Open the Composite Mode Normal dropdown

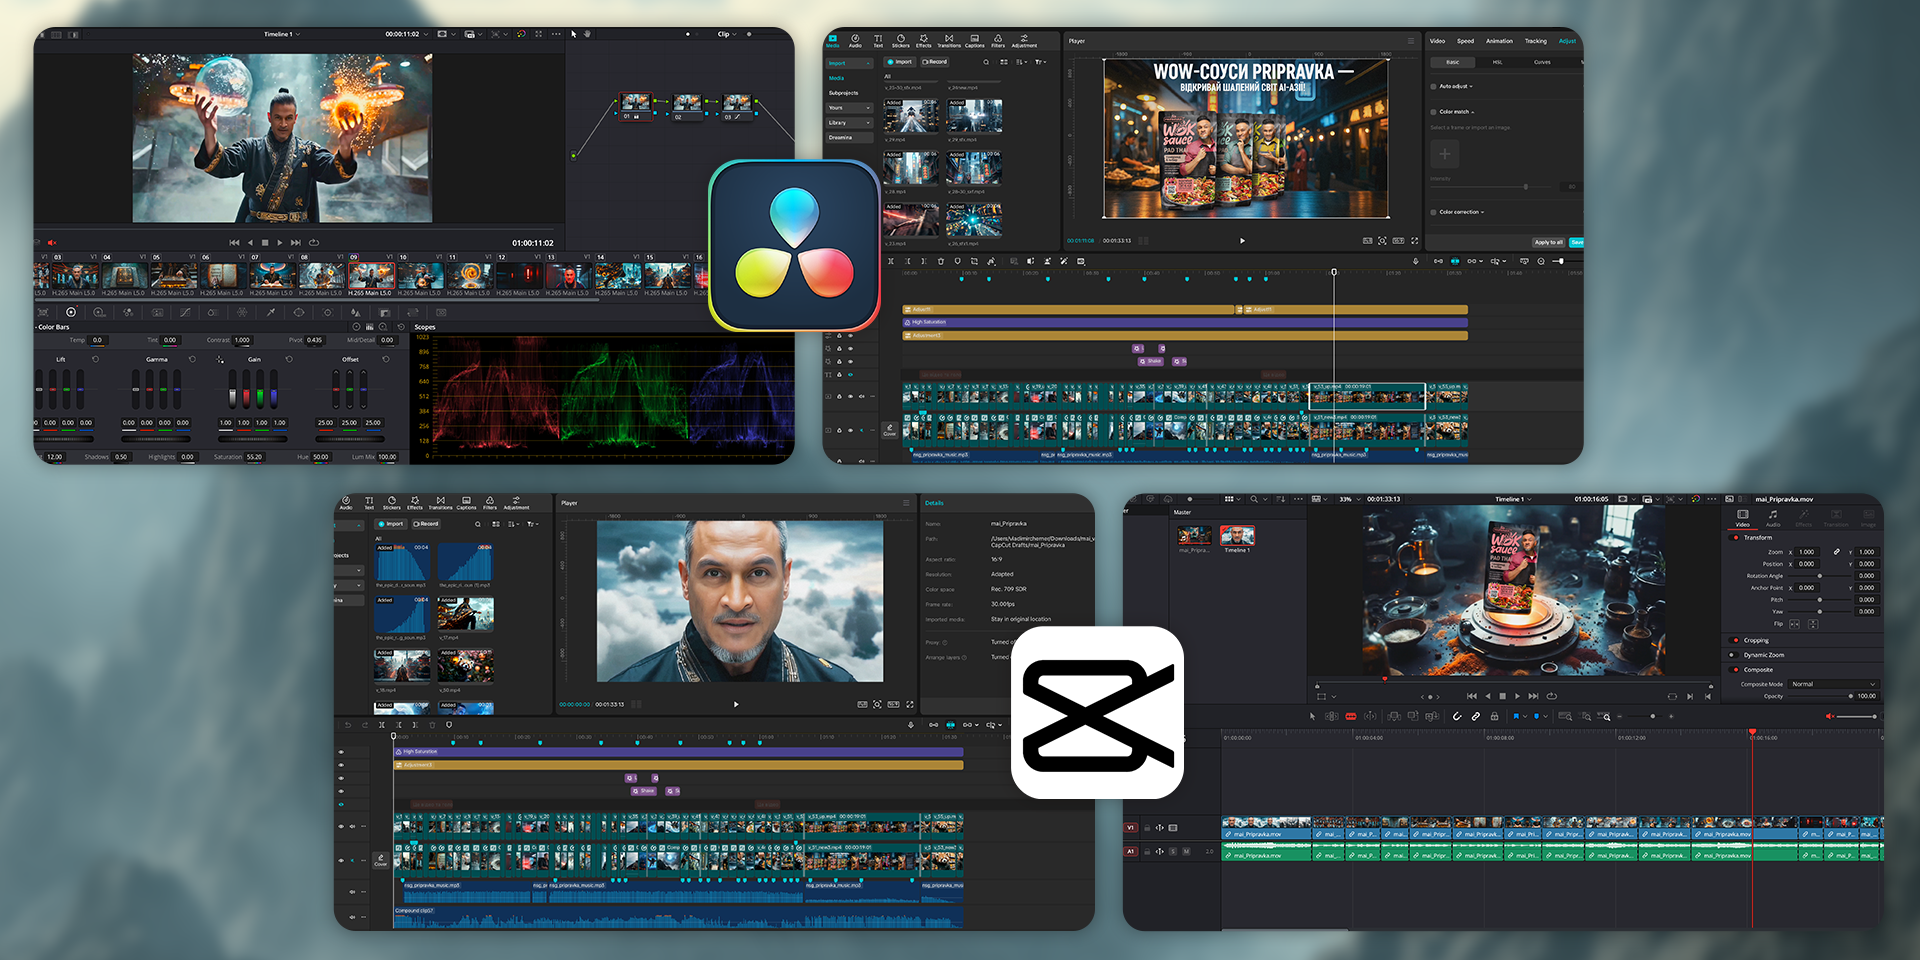click(1833, 684)
